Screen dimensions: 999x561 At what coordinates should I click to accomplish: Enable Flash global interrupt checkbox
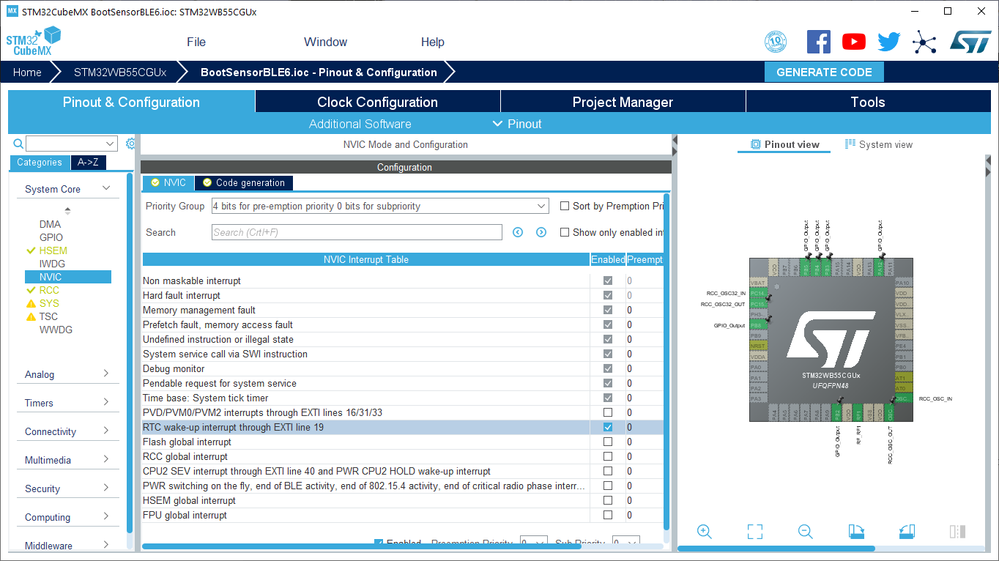click(608, 442)
